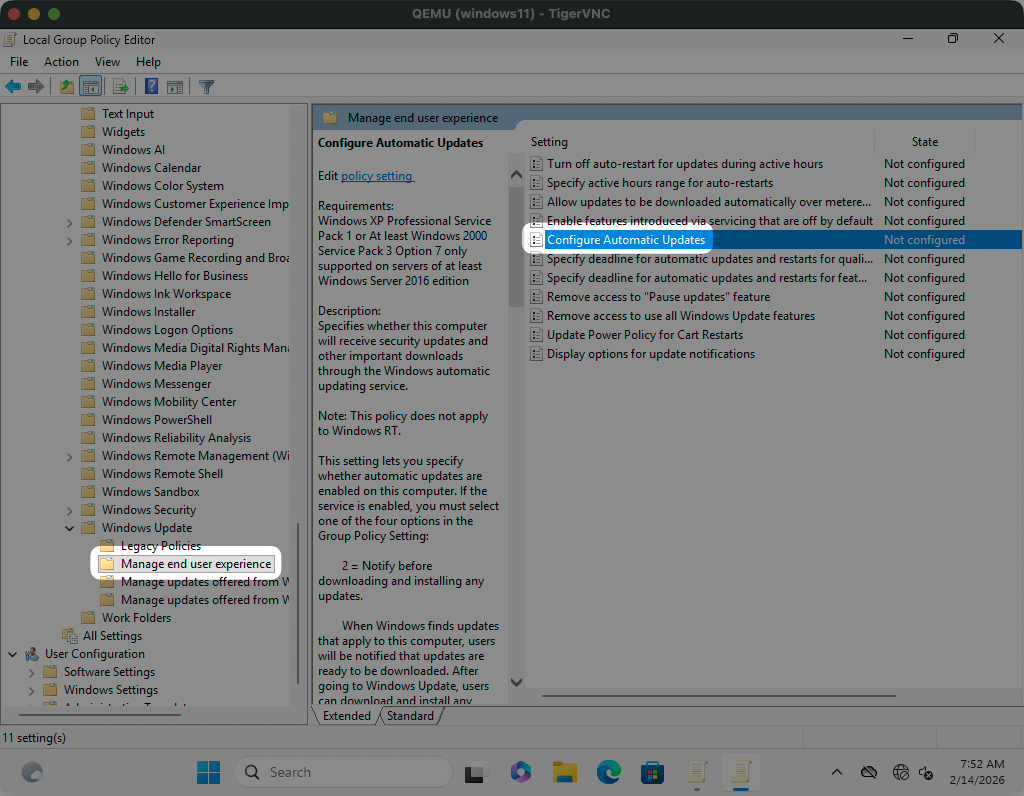
Task: Select Remove access to "Pause updates" feature
Action: pyautogui.click(x=658, y=297)
